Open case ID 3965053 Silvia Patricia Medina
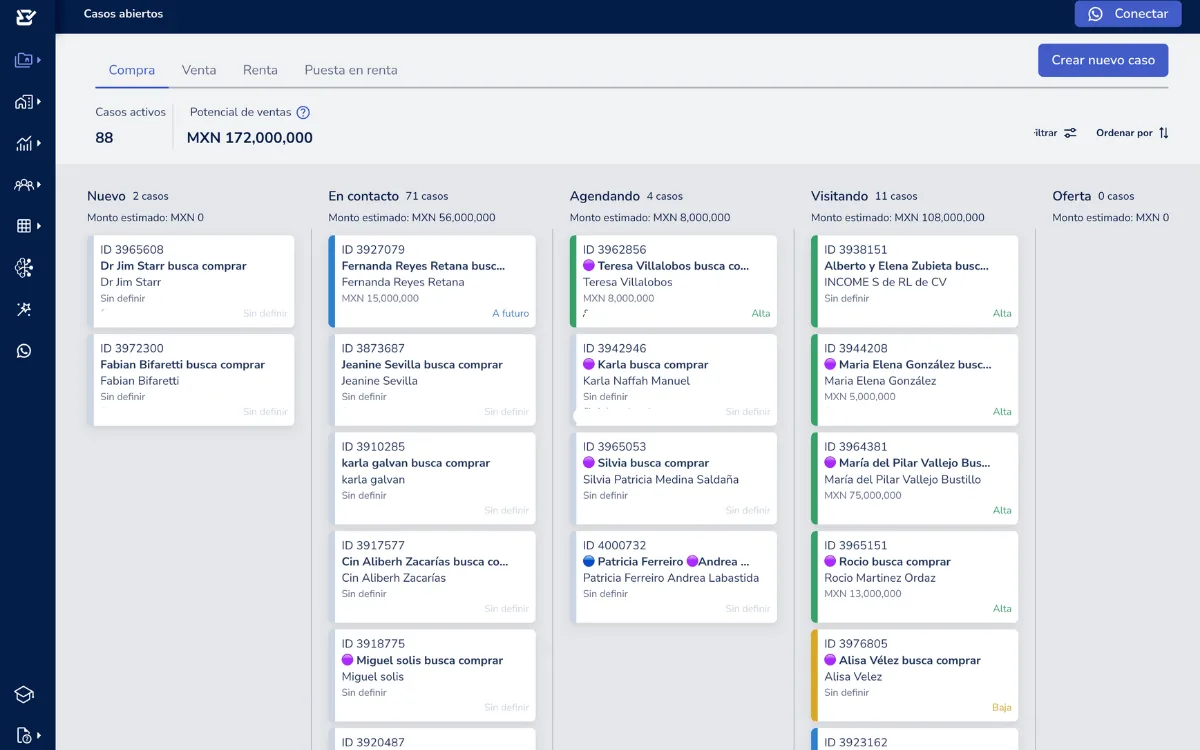 [x=674, y=478]
